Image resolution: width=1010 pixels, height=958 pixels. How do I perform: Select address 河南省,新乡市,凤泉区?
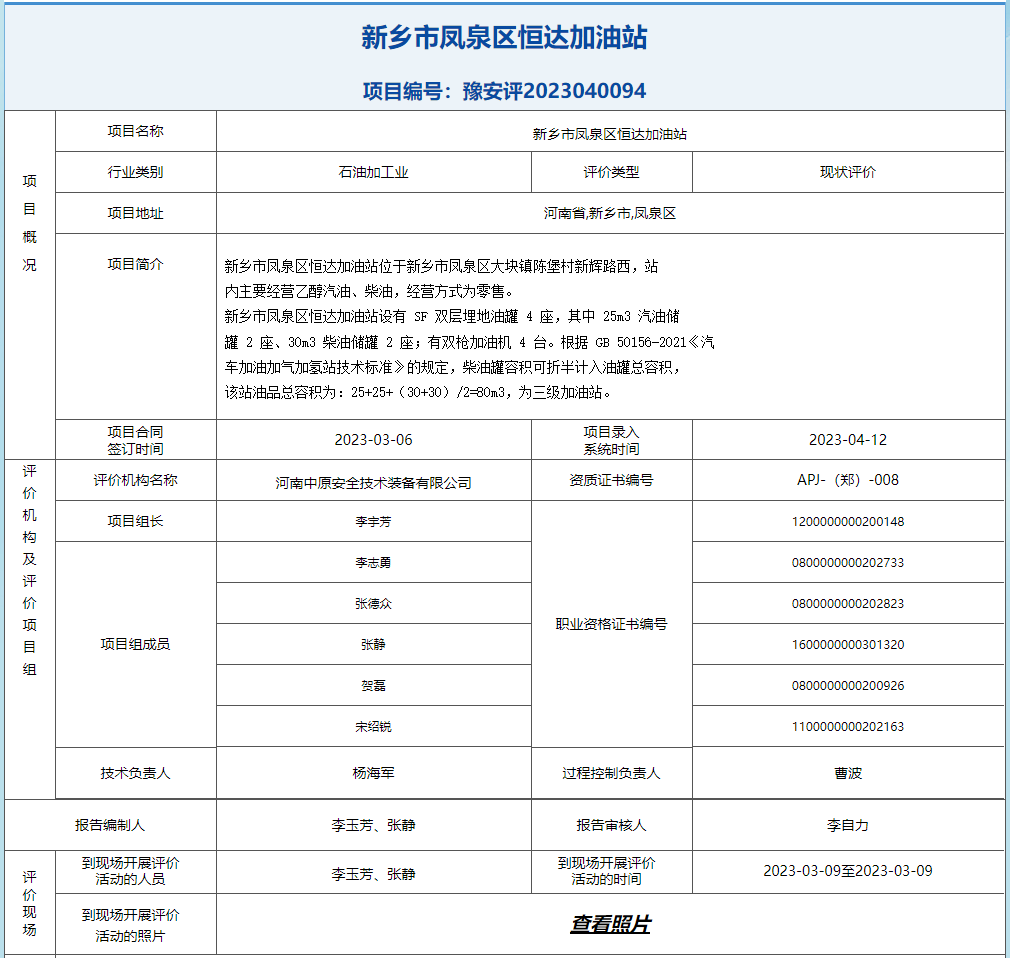[610, 213]
